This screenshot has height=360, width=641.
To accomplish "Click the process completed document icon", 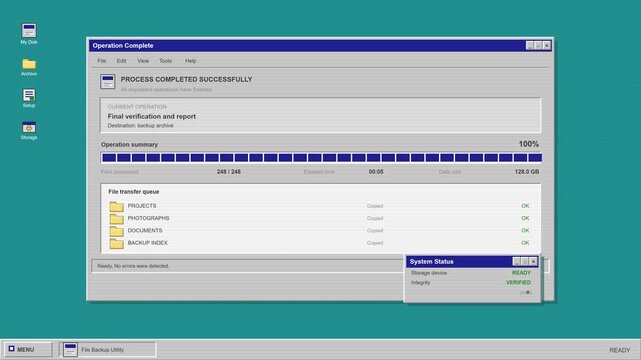I will 108,81.
